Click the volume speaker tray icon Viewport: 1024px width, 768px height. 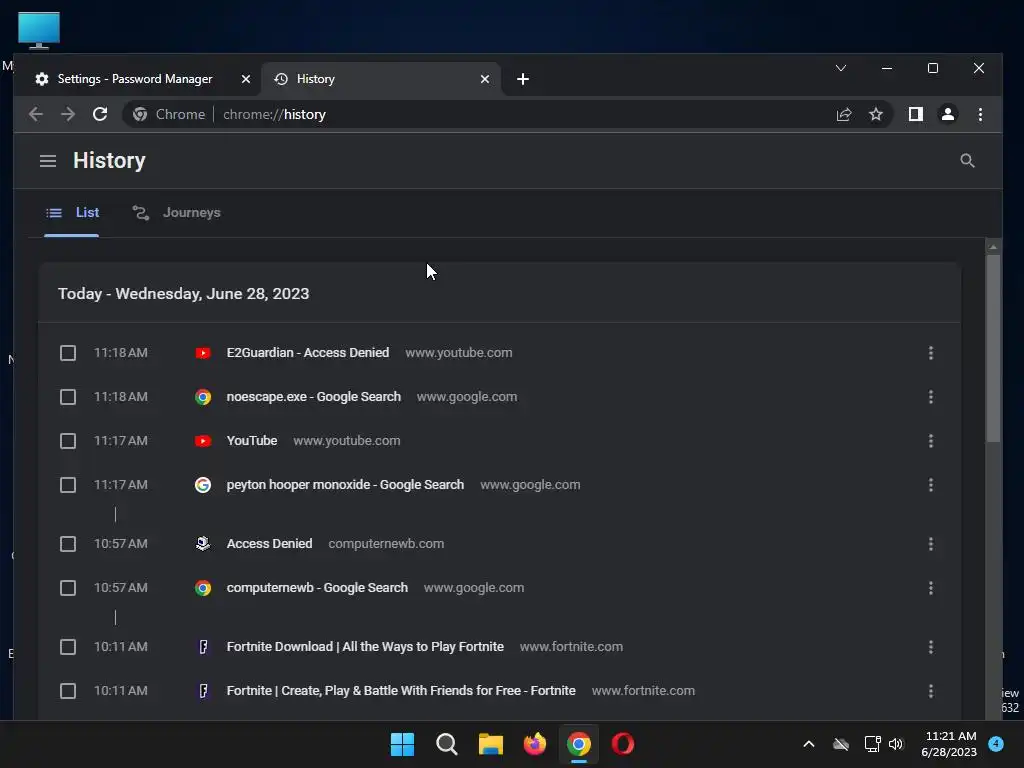pos(896,744)
